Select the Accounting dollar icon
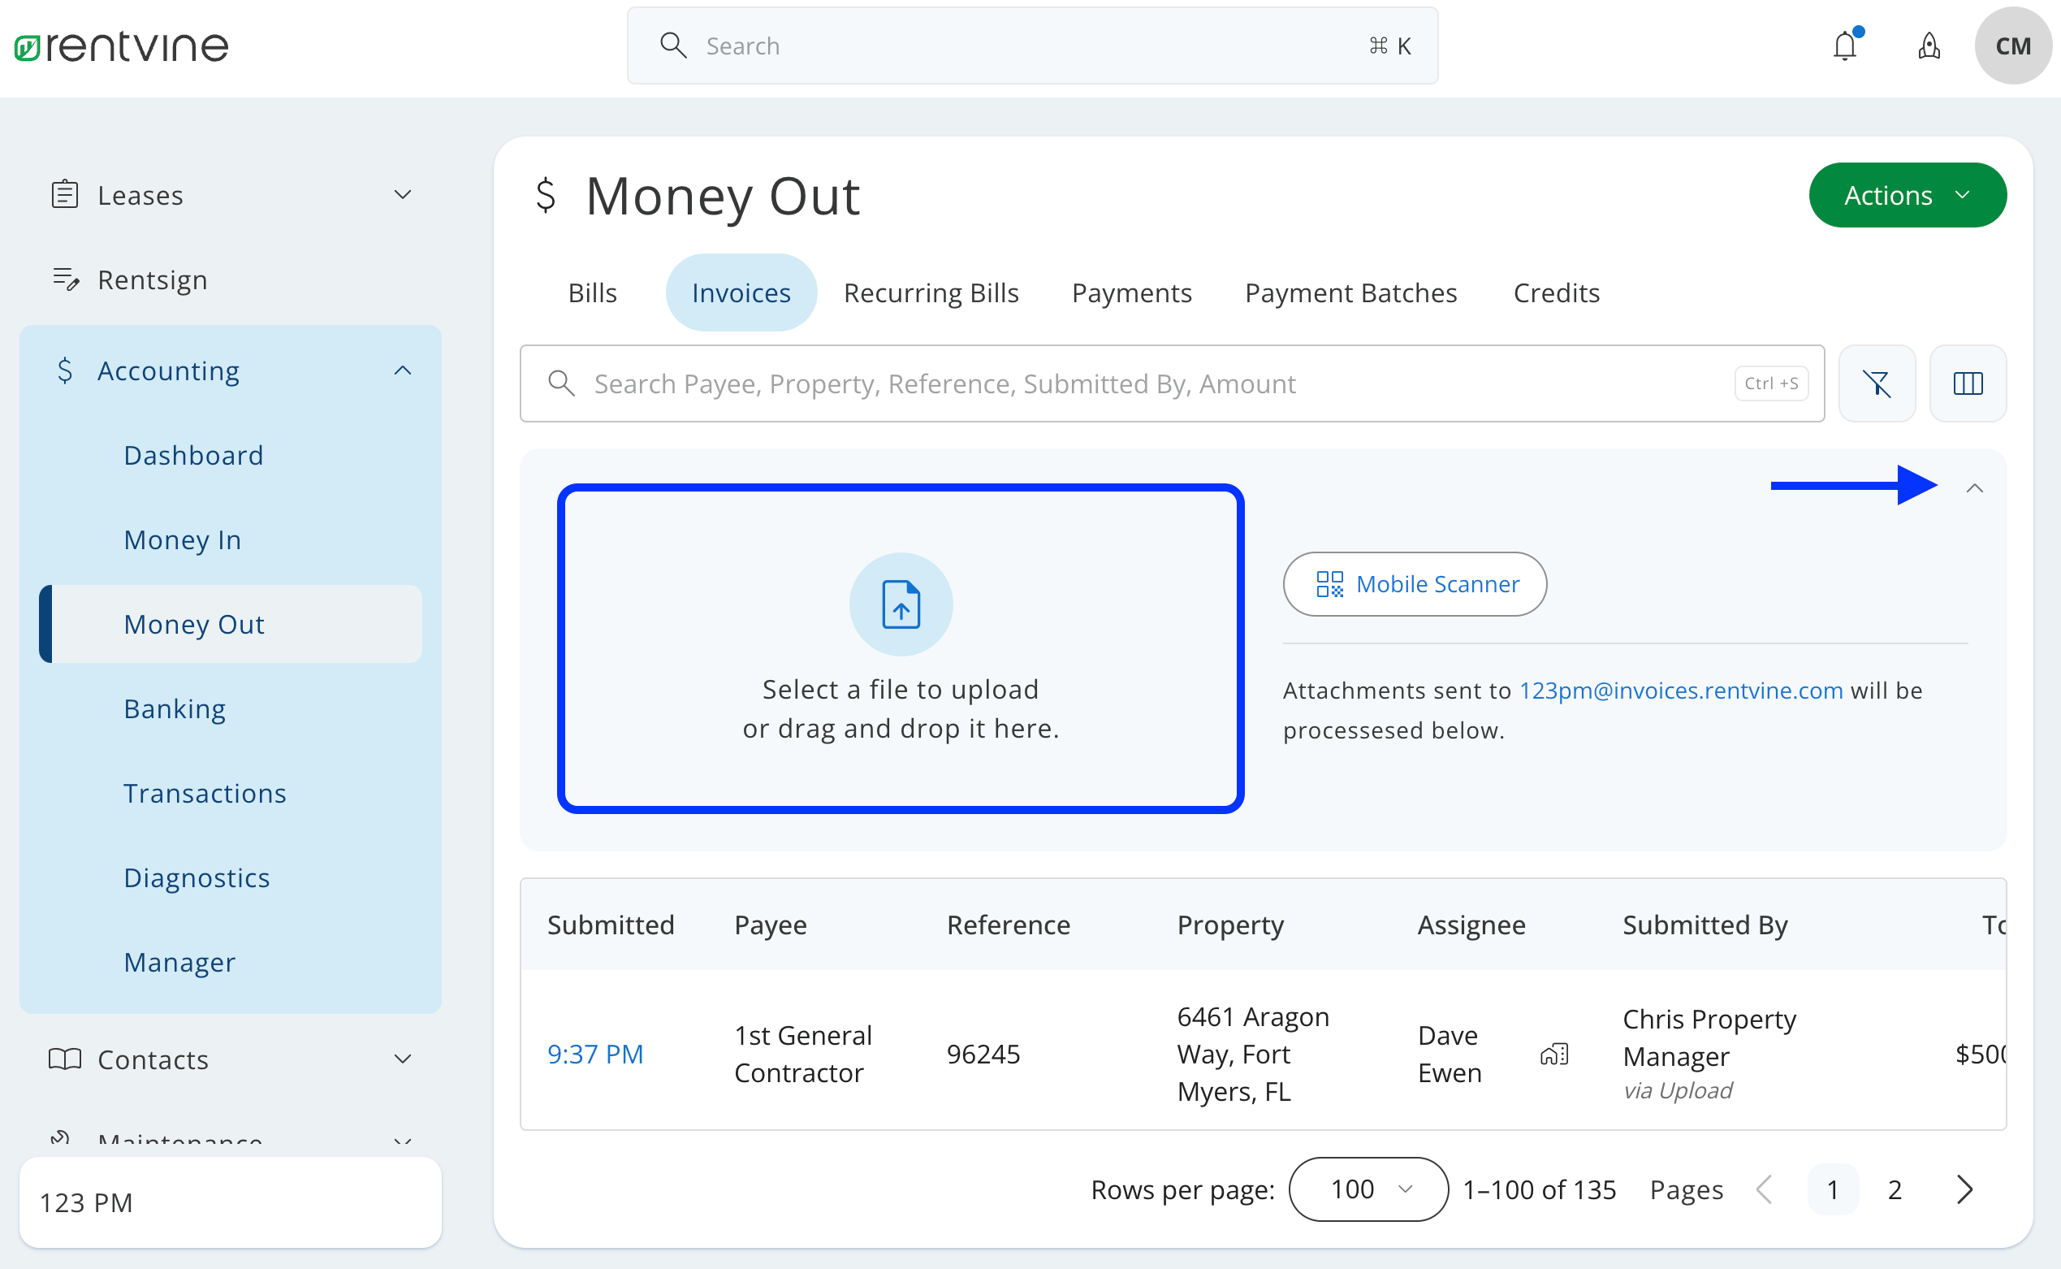 tap(66, 370)
